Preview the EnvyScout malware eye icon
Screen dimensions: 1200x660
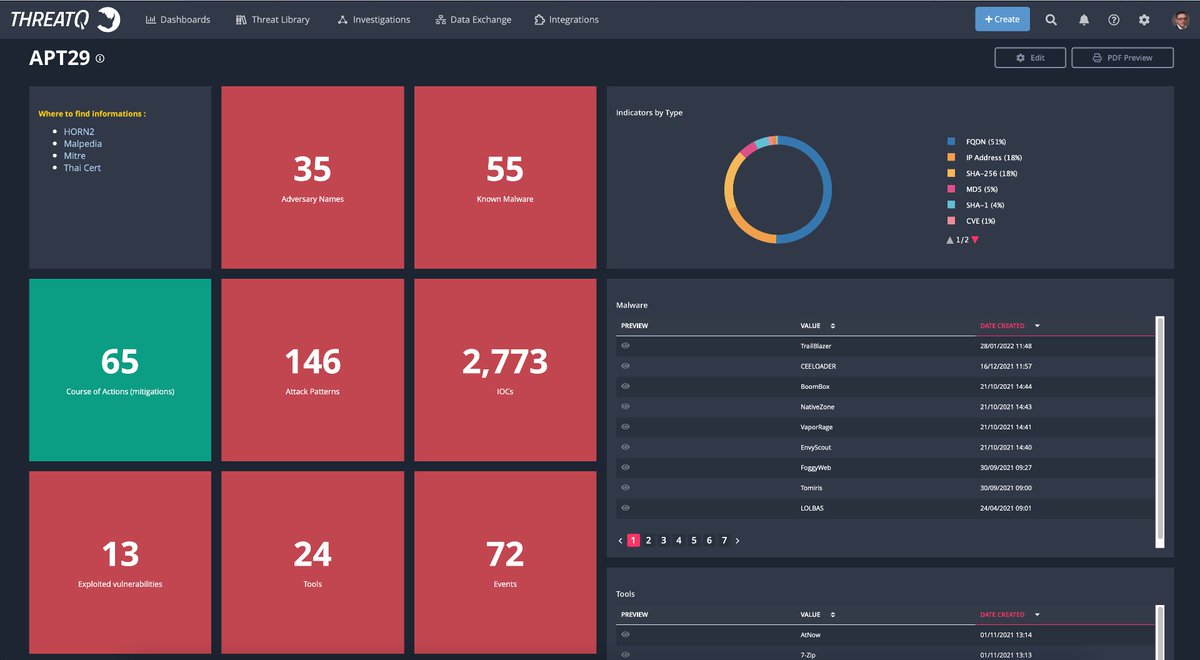tap(626, 447)
